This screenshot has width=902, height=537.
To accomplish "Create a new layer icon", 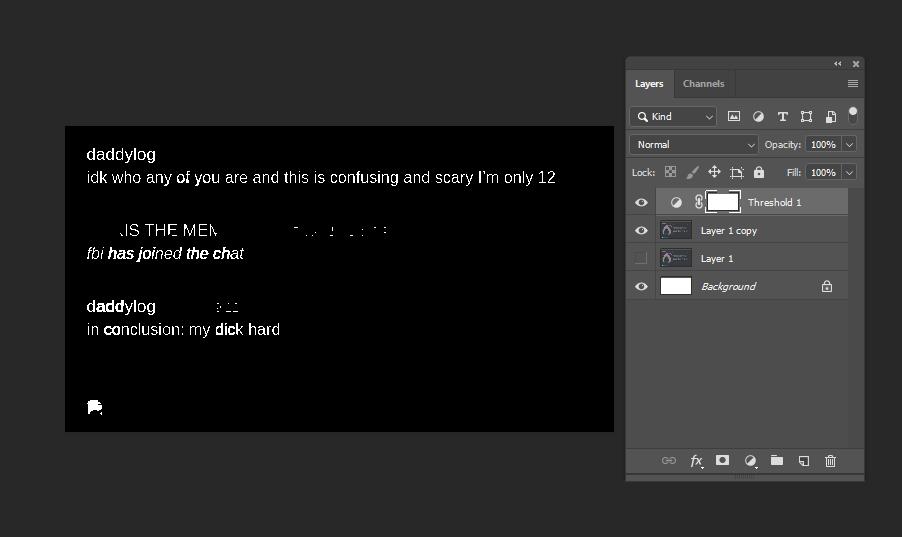I will click(x=804, y=460).
